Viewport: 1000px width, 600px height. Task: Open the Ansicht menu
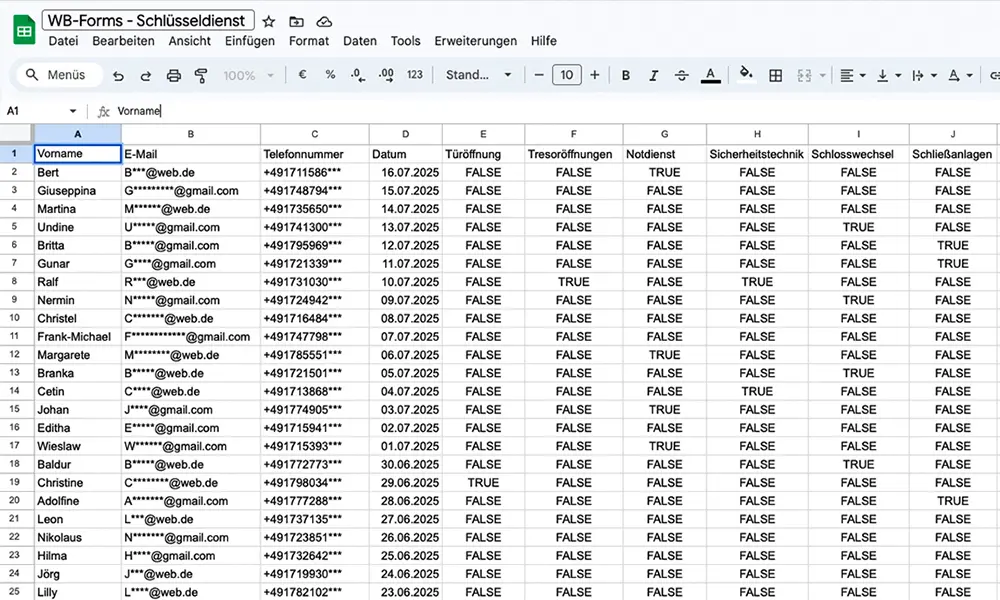(x=189, y=41)
